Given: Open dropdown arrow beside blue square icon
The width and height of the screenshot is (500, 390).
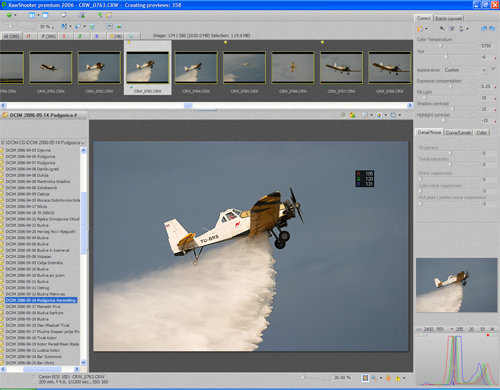Looking at the screenshot, I should [x=400, y=115].
